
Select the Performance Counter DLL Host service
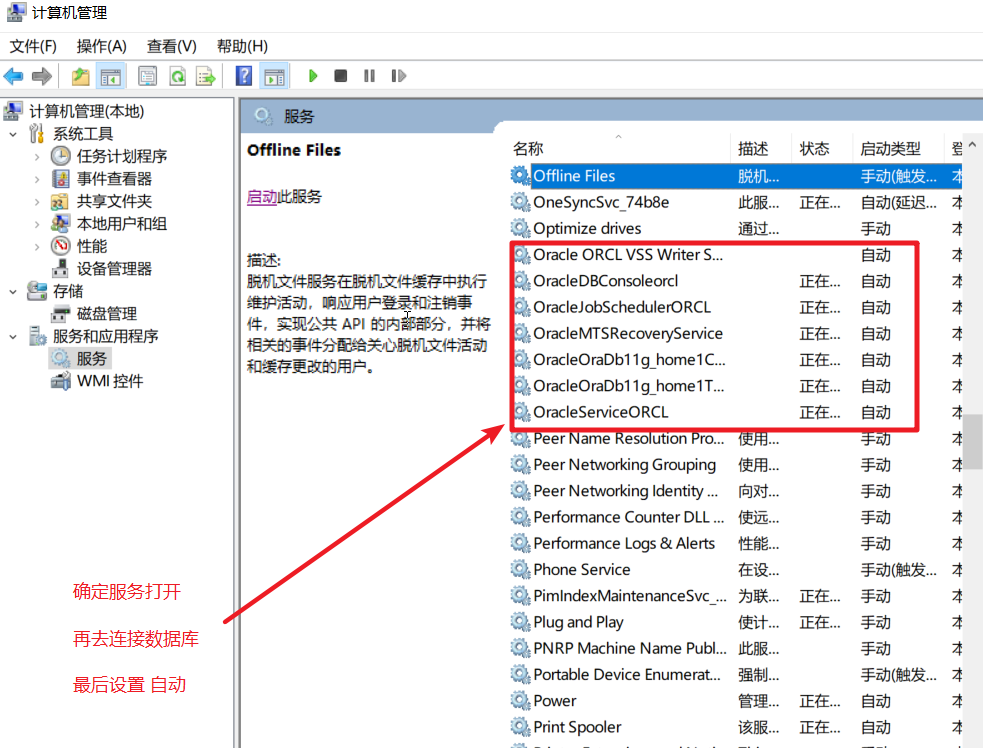736,517
